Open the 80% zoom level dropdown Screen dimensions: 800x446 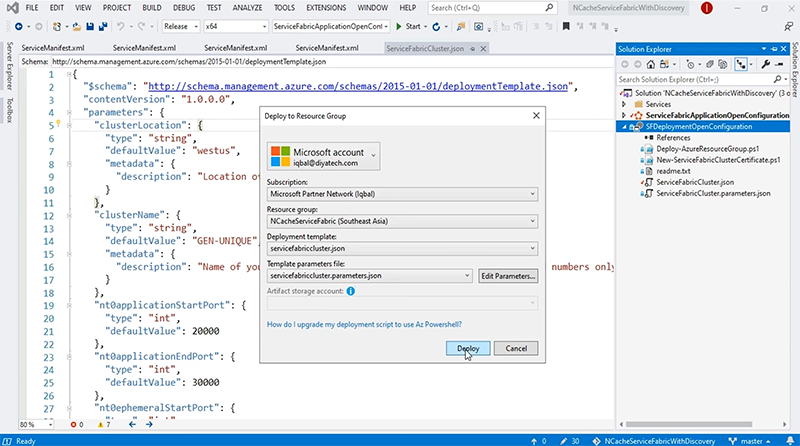click(x=36, y=425)
